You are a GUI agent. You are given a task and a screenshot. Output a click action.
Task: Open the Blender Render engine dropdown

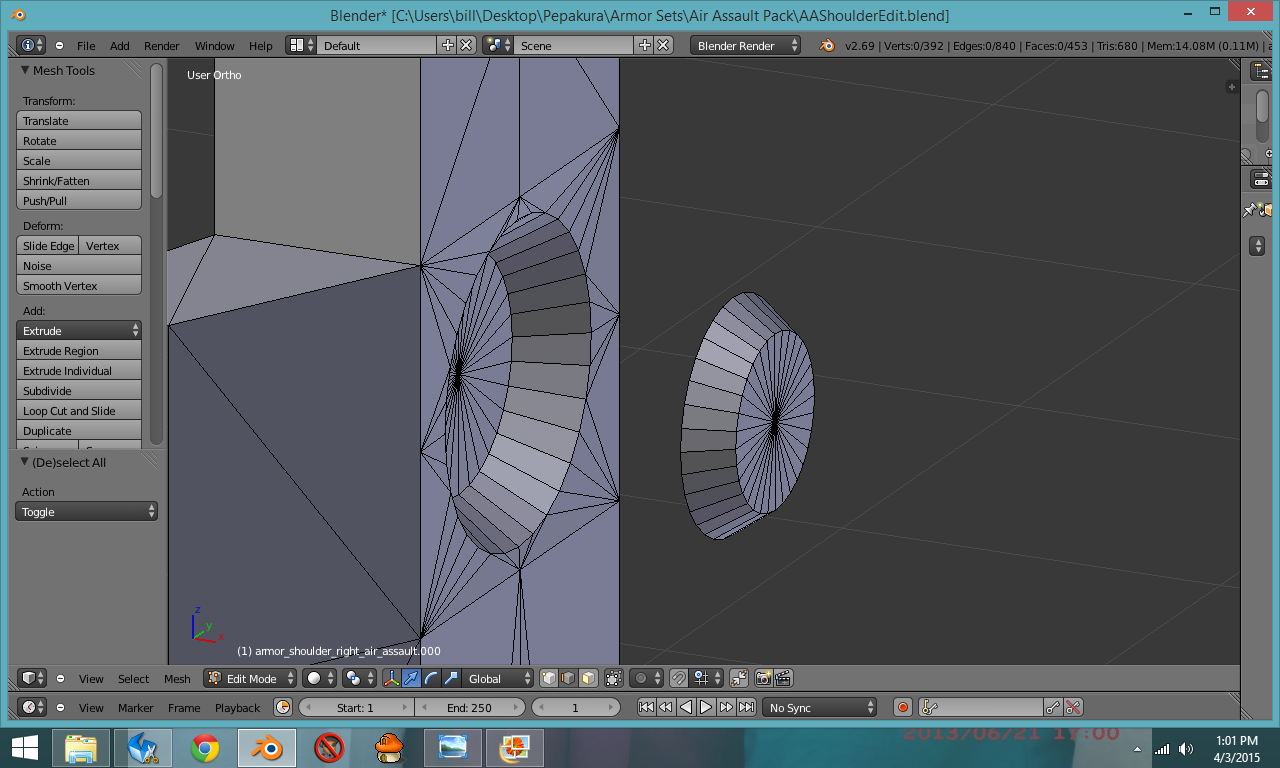[x=746, y=45]
